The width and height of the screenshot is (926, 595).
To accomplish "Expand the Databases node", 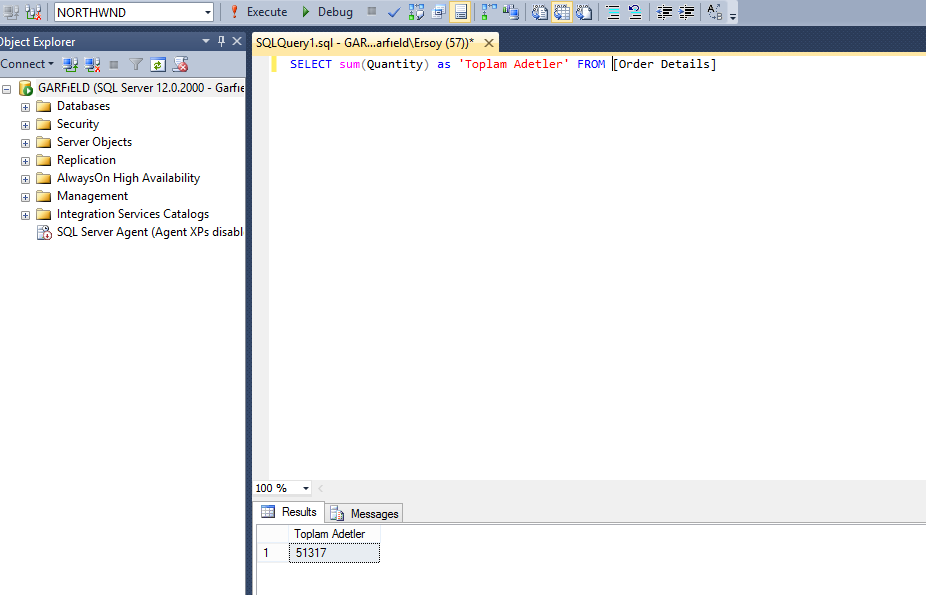I will tap(24, 106).
